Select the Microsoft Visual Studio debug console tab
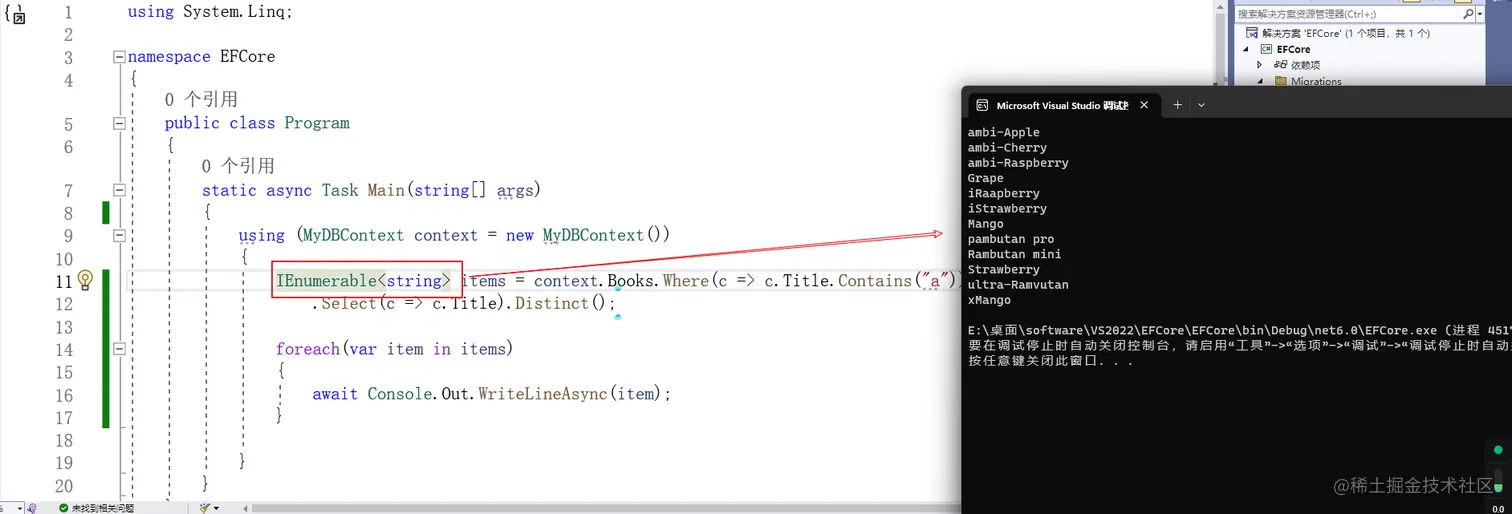 [x=1062, y=105]
